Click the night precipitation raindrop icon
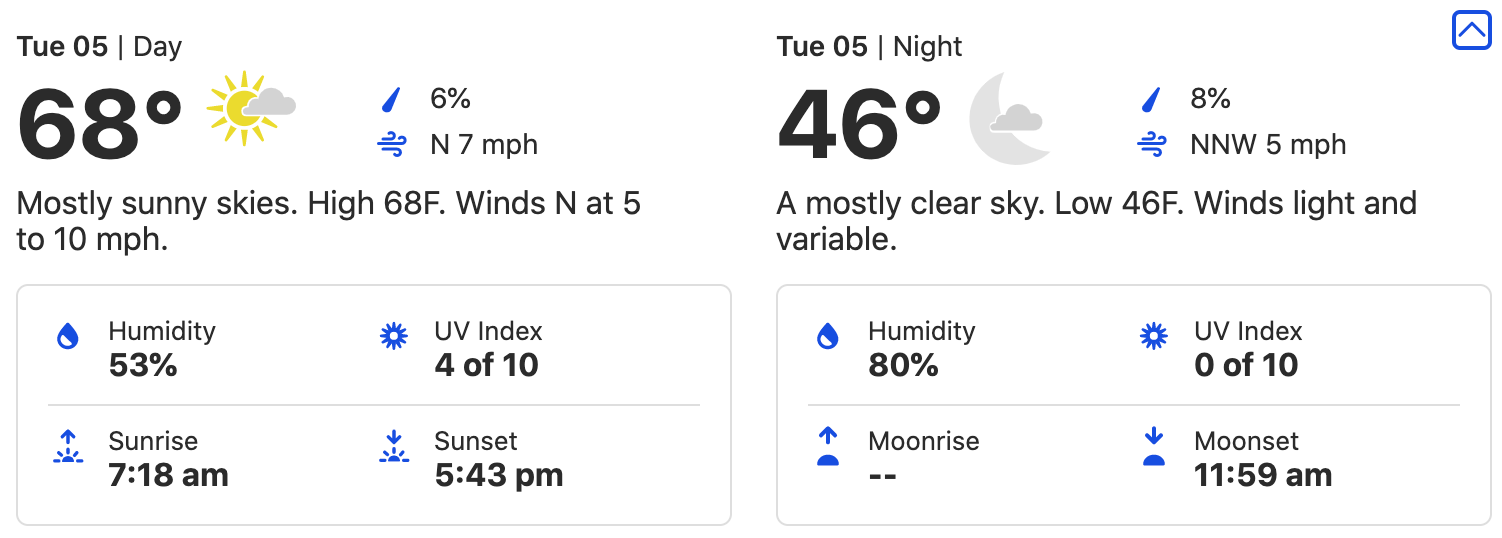 [x=1152, y=99]
